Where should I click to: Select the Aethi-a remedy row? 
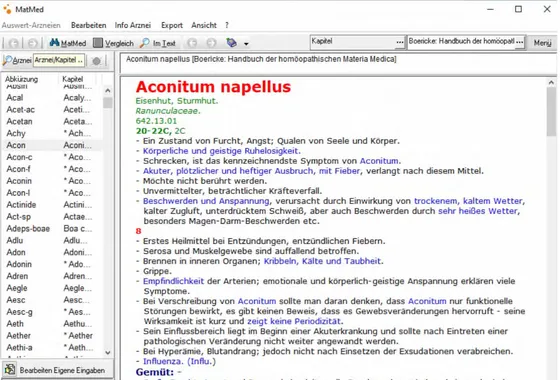52,347
